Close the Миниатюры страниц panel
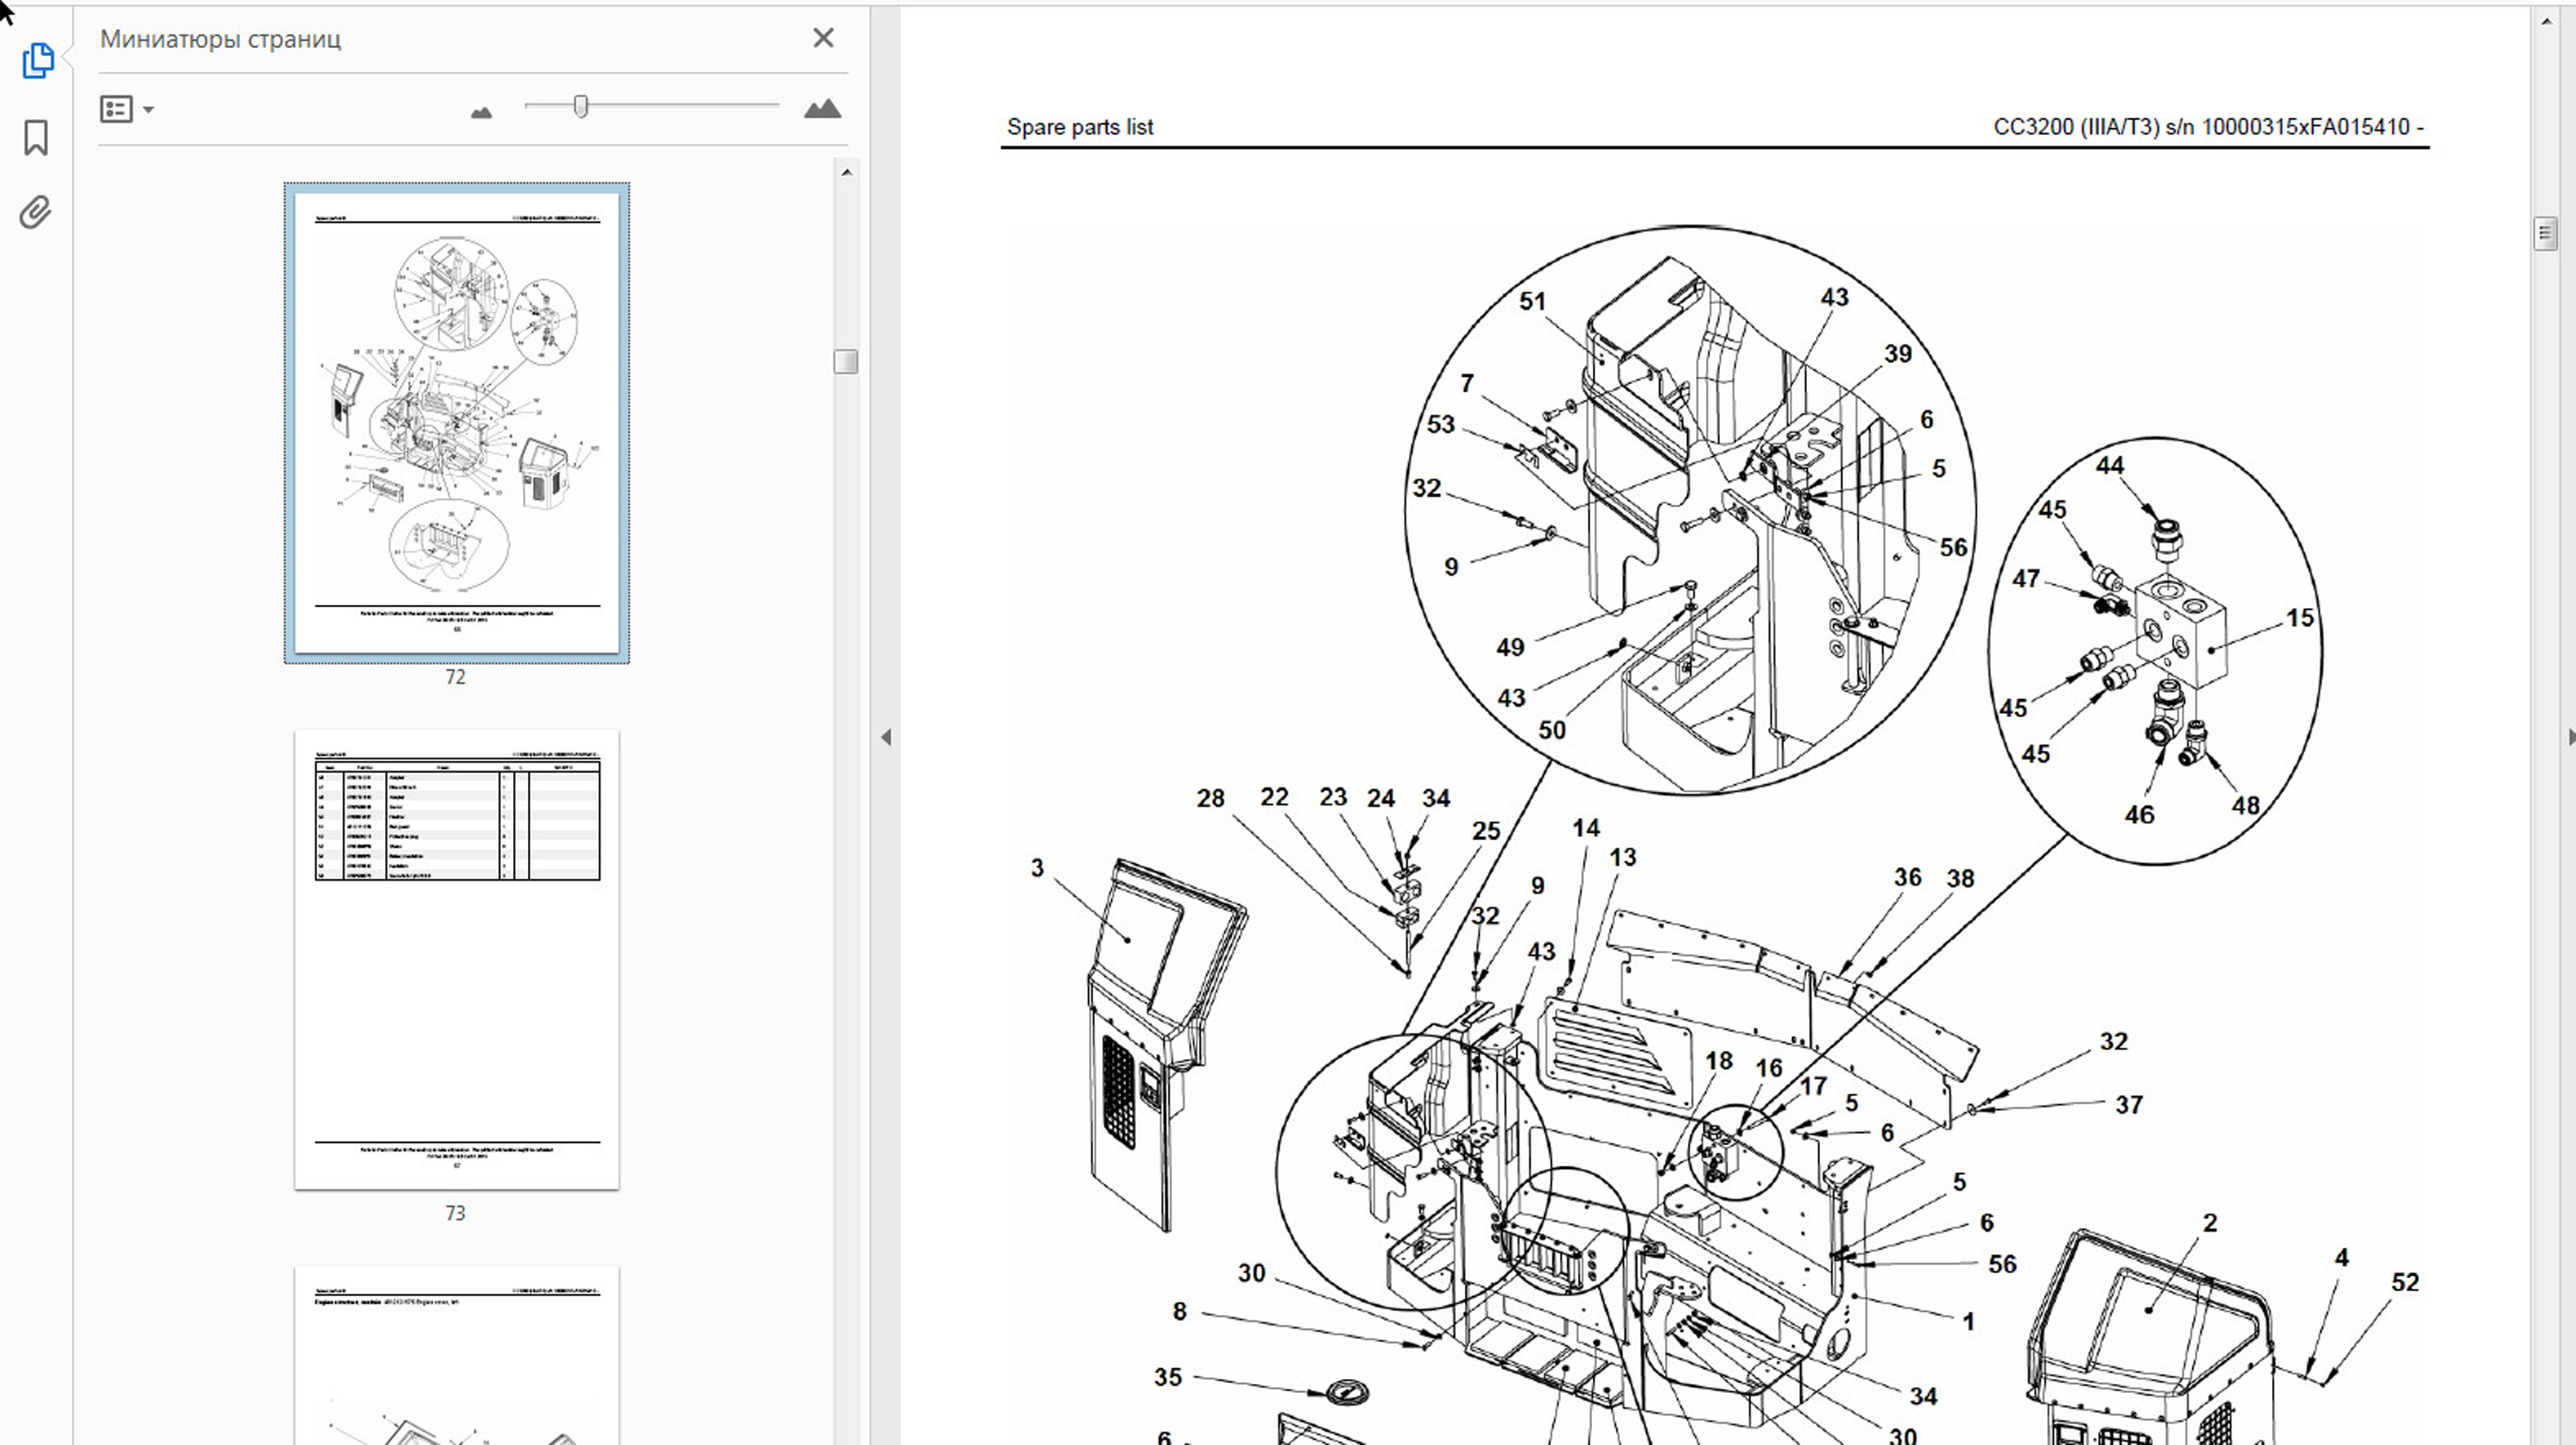The height and width of the screenshot is (1445, 2576). point(823,38)
